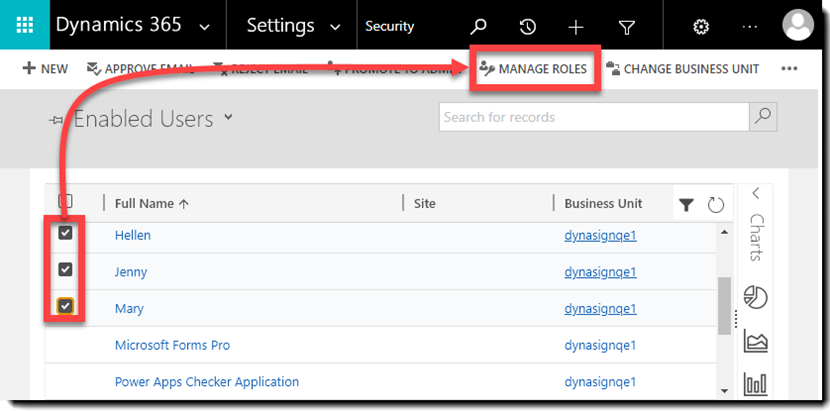The height and width of the screenshot is (411, 830).
Task: Expand the Enabled Users view selector
Action: point(228,117)
